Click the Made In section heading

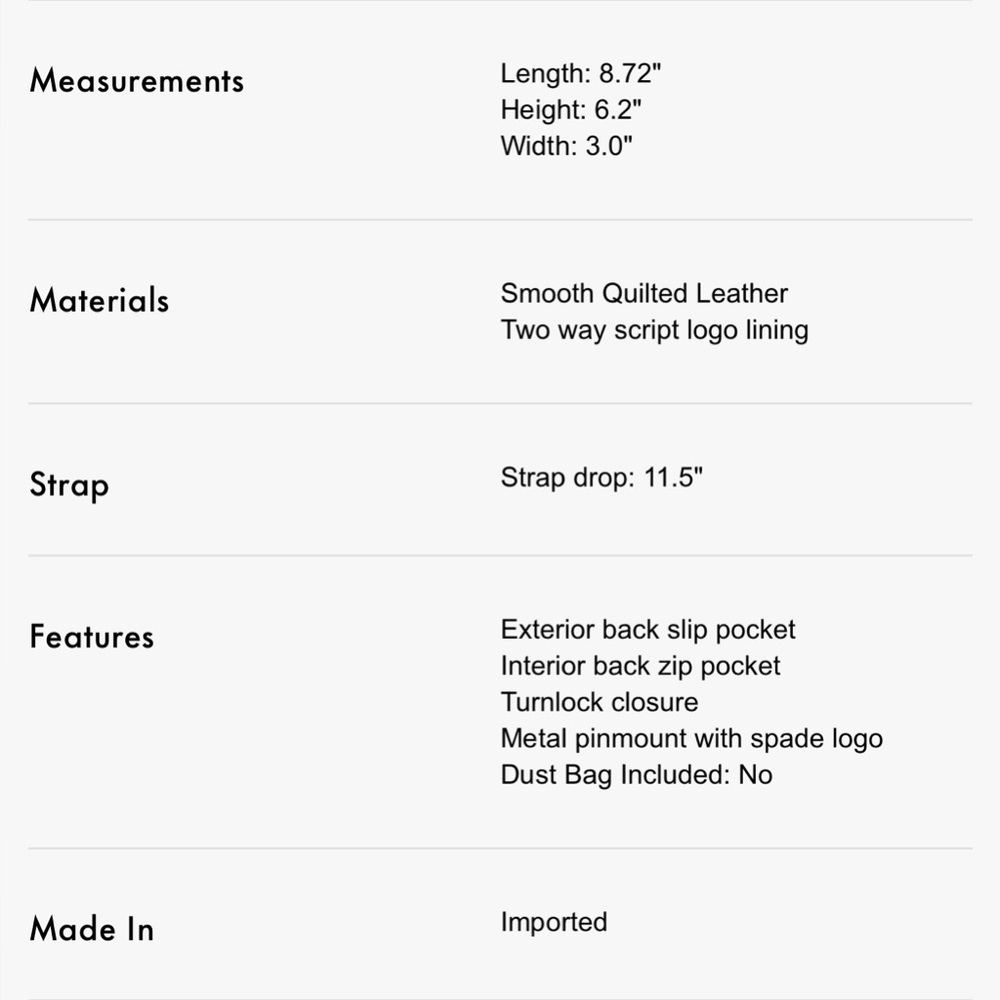(92, 929)
